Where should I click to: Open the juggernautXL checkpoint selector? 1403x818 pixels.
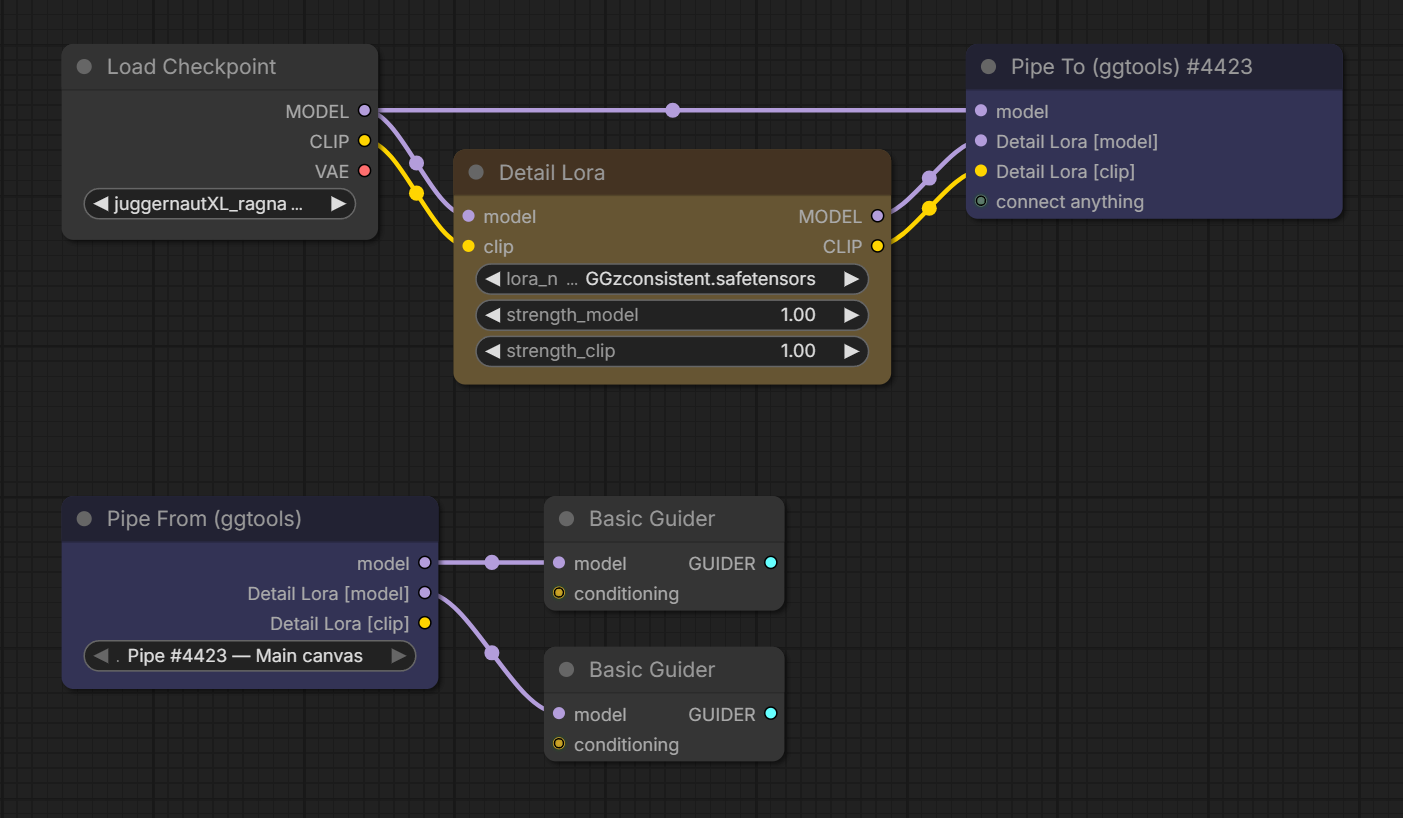[x=220, y=204]
